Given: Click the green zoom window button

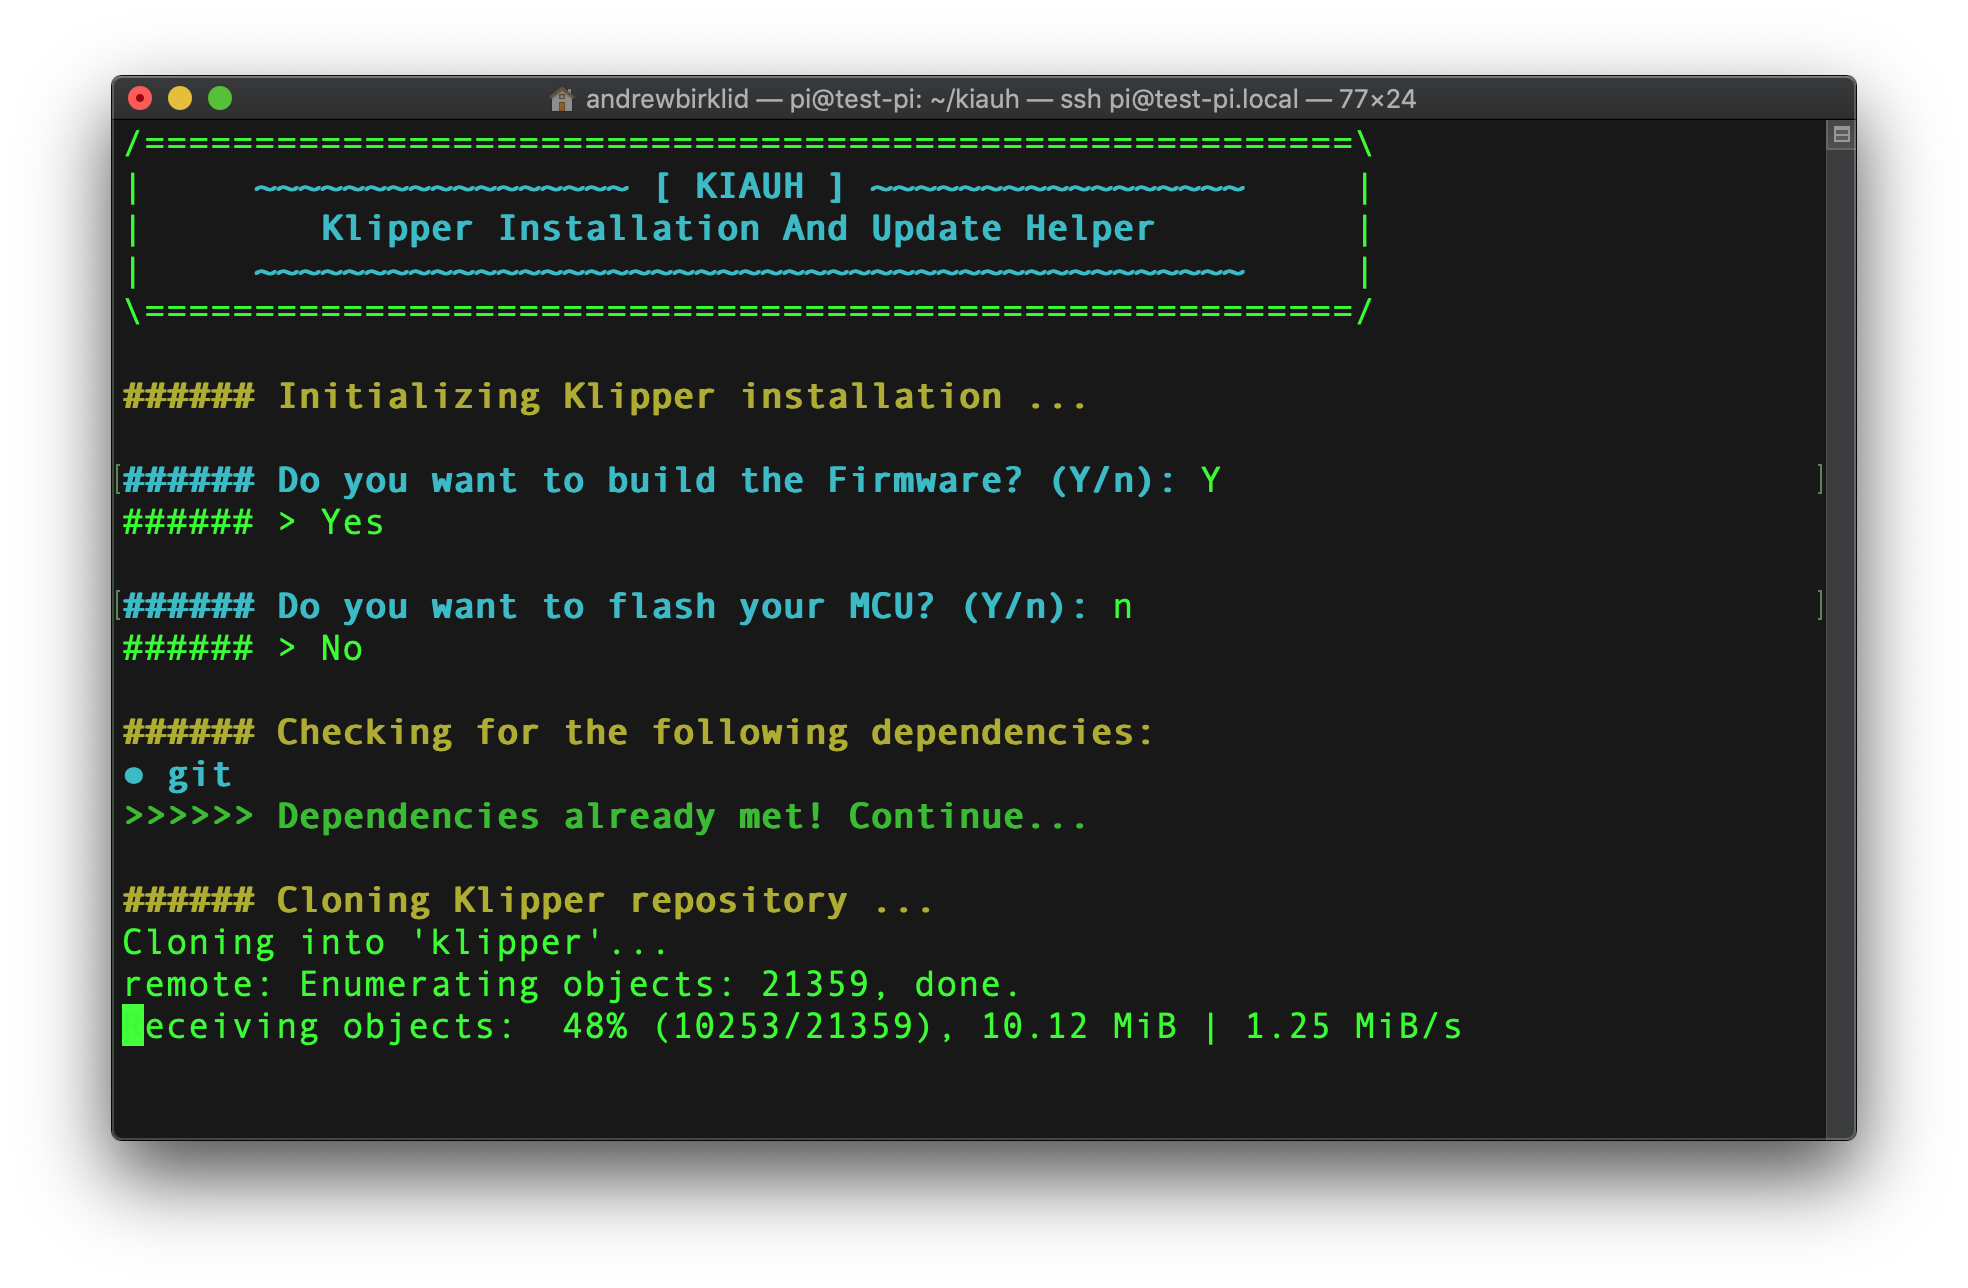Looking at the screenshot, I should [x=220, y=98].
